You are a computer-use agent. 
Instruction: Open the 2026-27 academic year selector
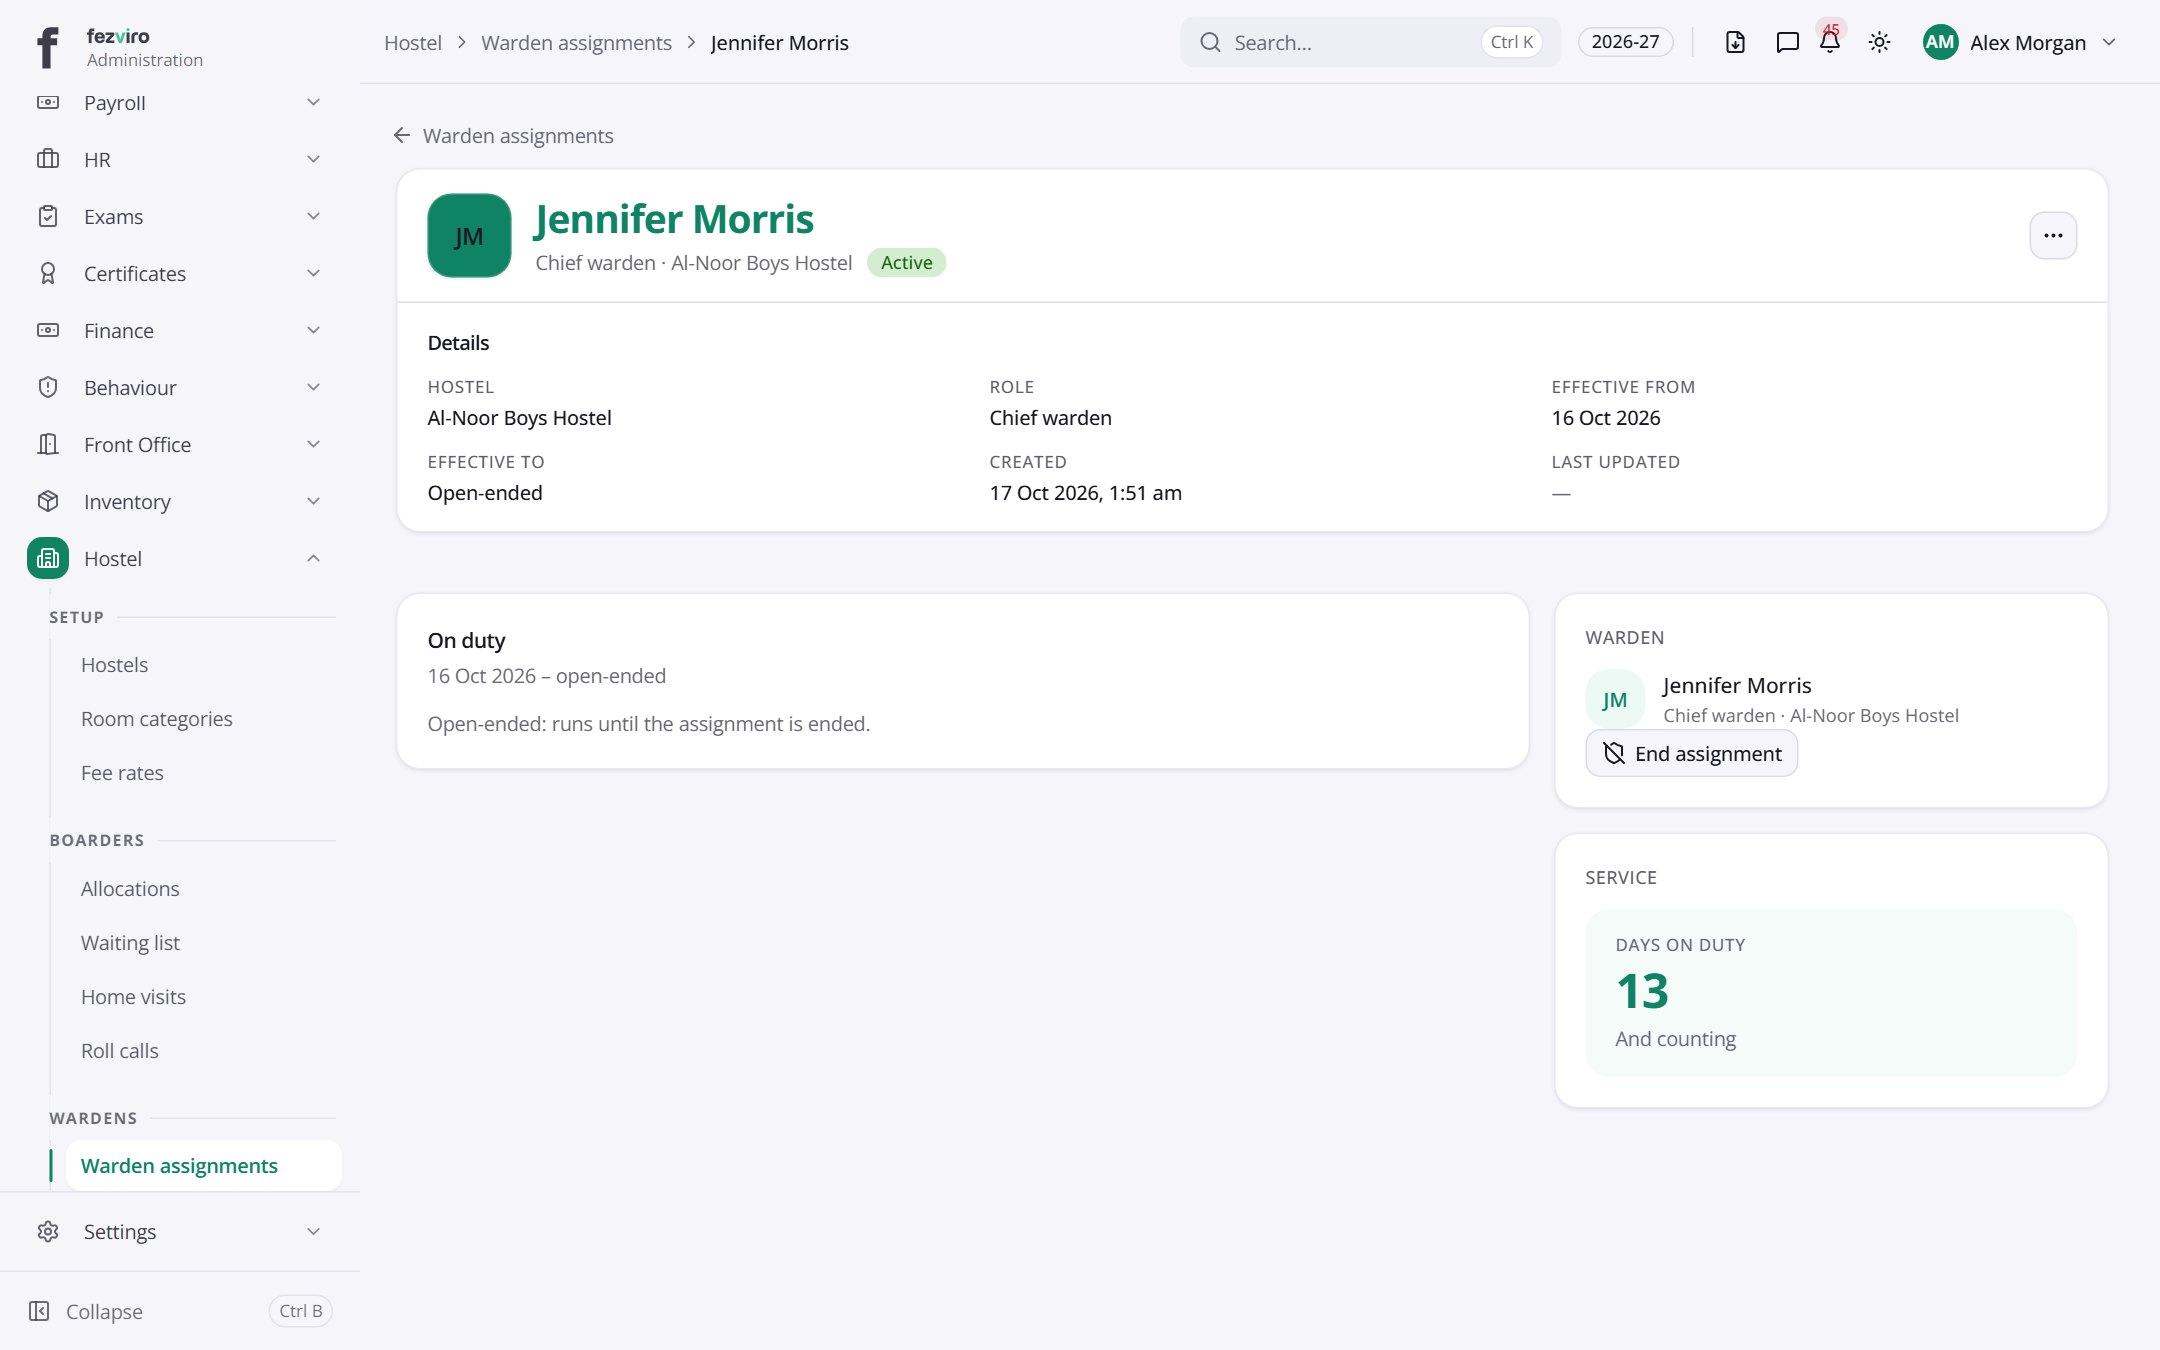click(1625, 42)
